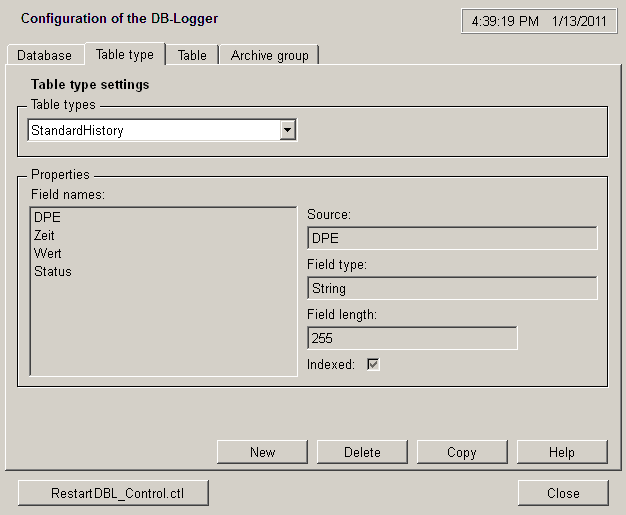Hit the Copy button
The width and height of the screenshot is (626, 515).
coord(461,452)
